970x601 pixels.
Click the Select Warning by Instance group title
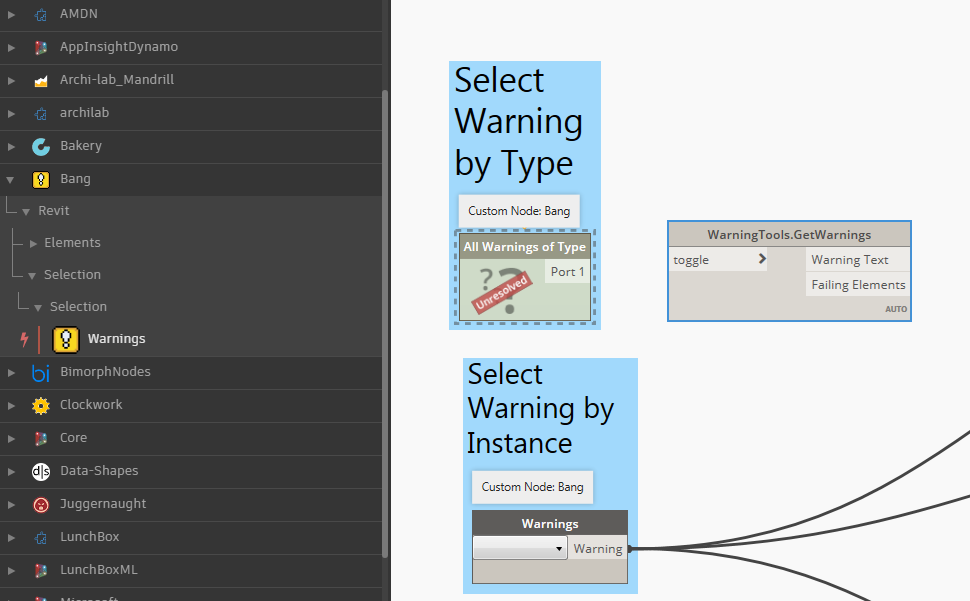[540, 409]
